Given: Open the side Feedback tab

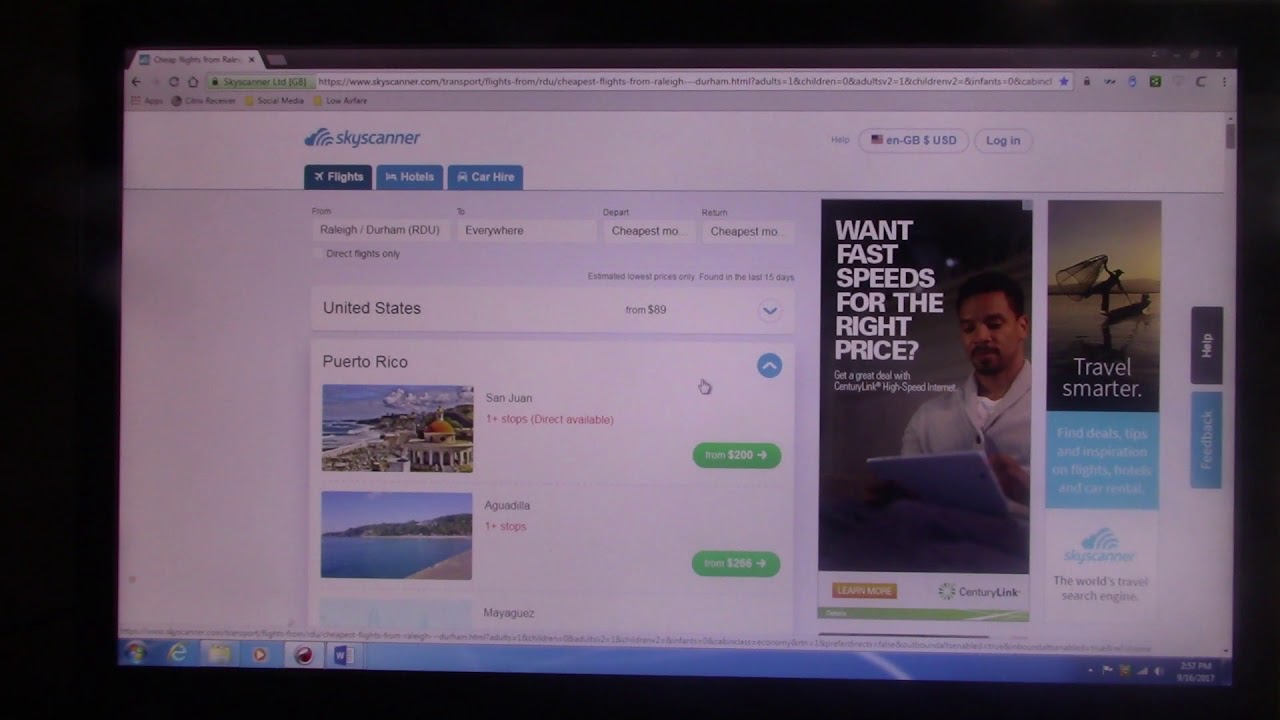Looking at the screenshot, I should coord(1207,440).
